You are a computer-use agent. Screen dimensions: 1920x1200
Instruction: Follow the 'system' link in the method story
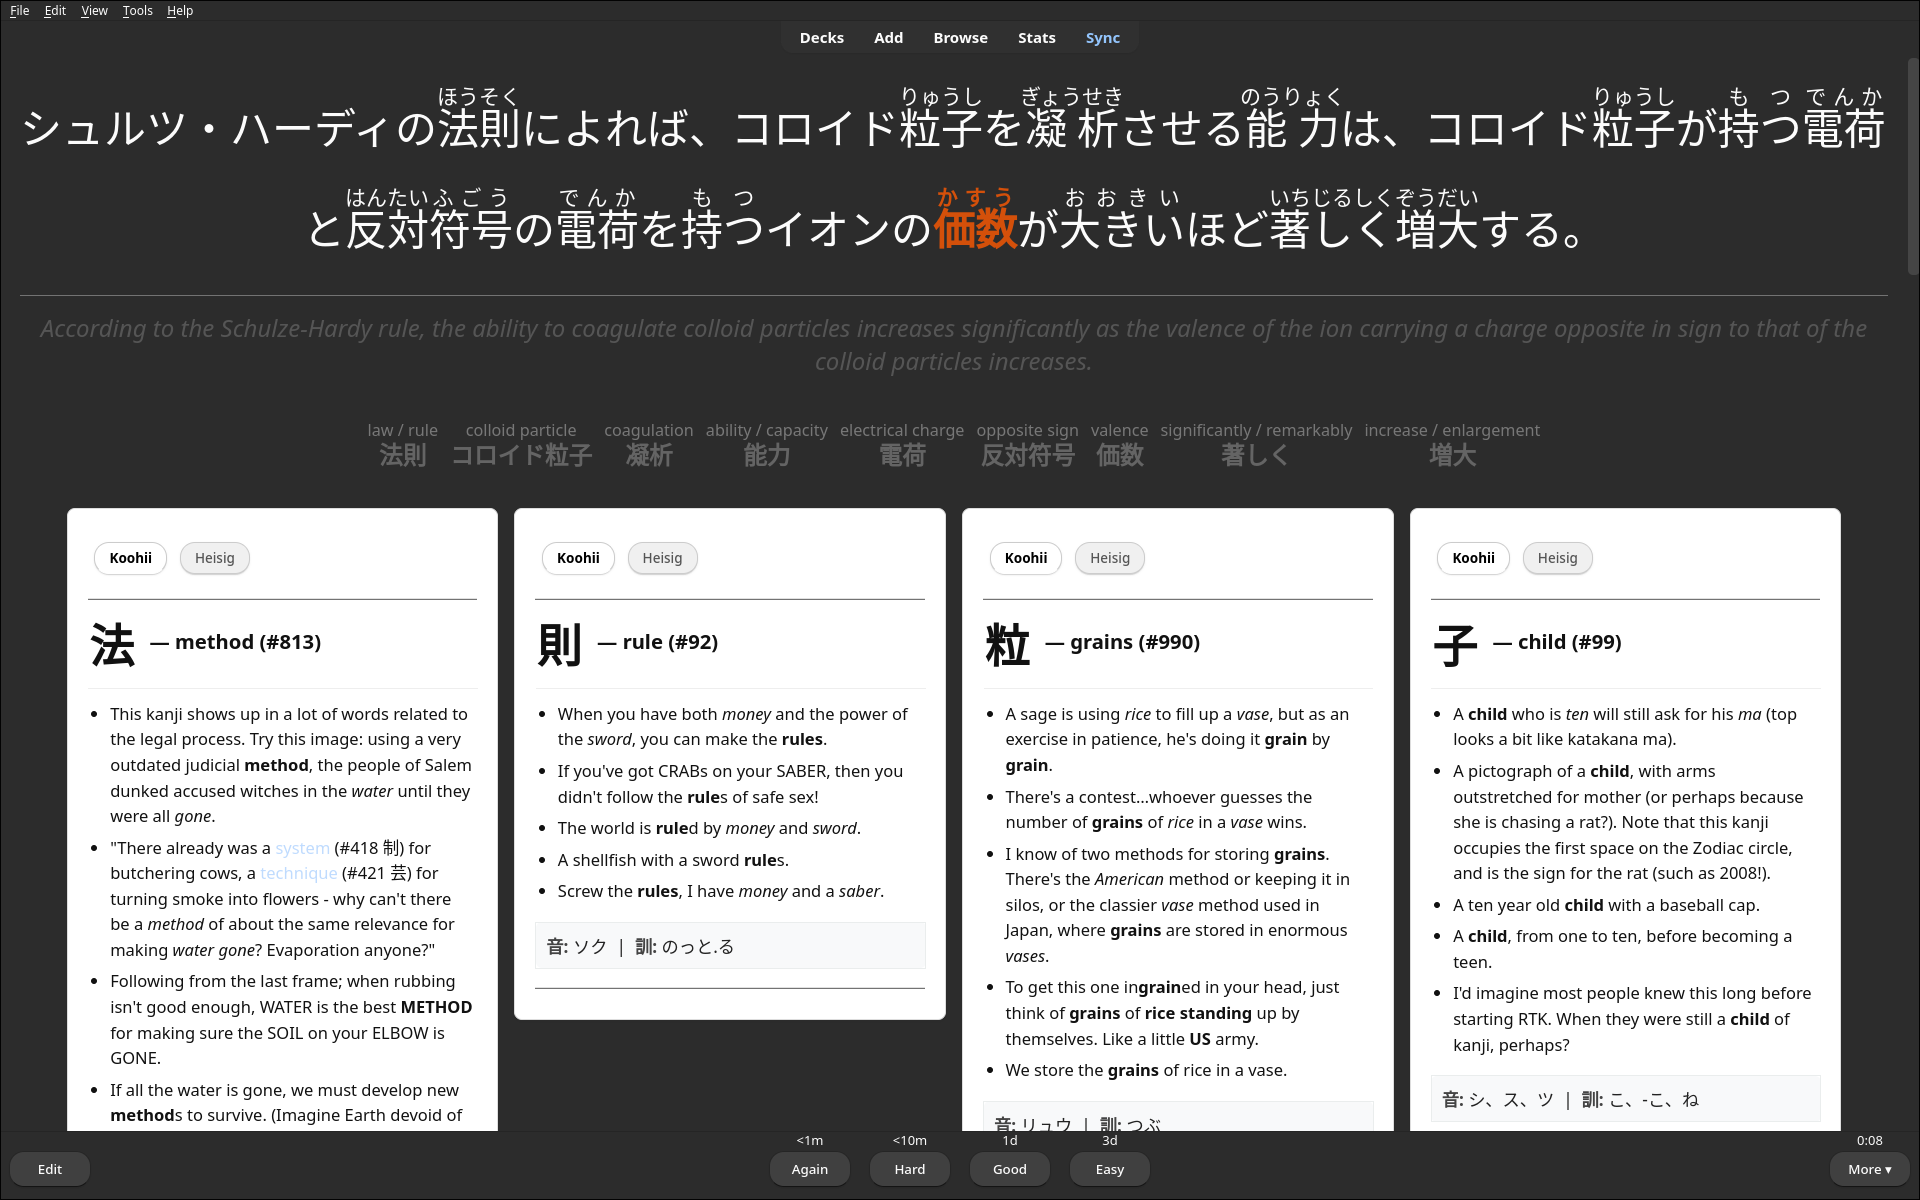tap(302, 848)
